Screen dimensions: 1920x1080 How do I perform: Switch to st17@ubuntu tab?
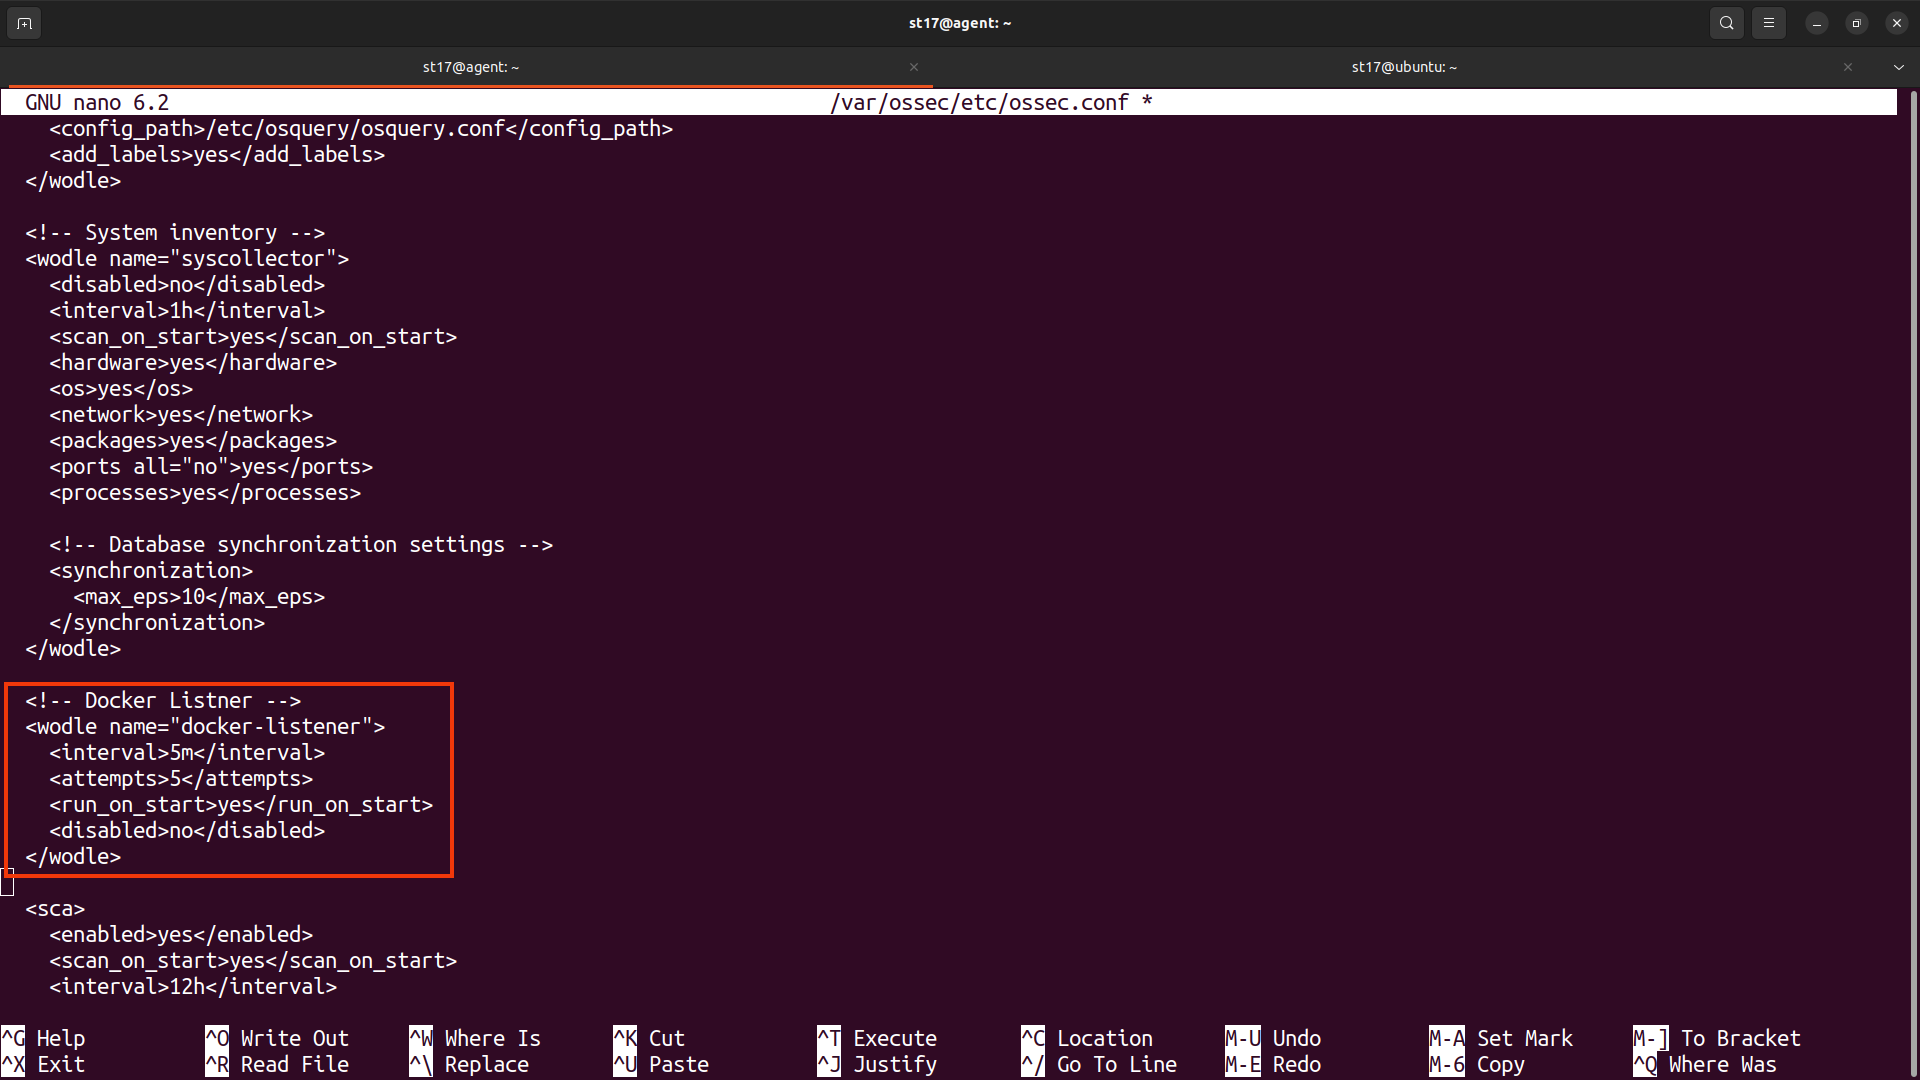1404,67
